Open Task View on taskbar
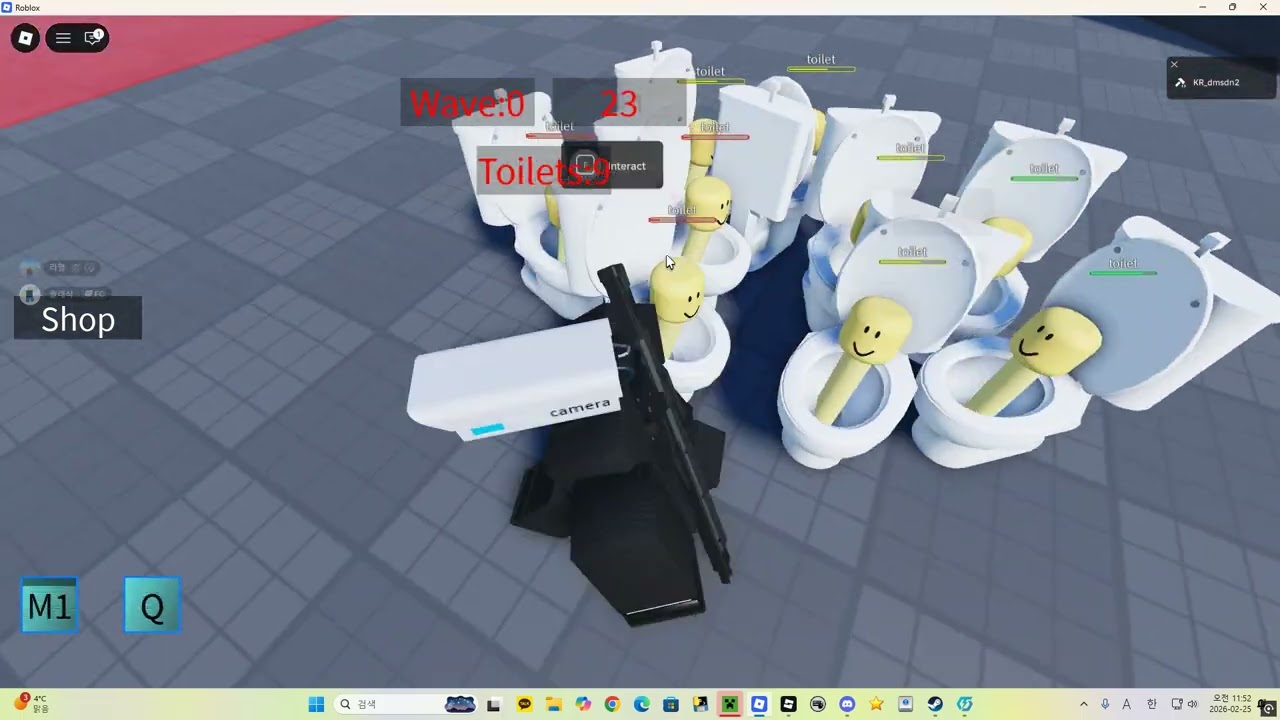 click(493, 705)
